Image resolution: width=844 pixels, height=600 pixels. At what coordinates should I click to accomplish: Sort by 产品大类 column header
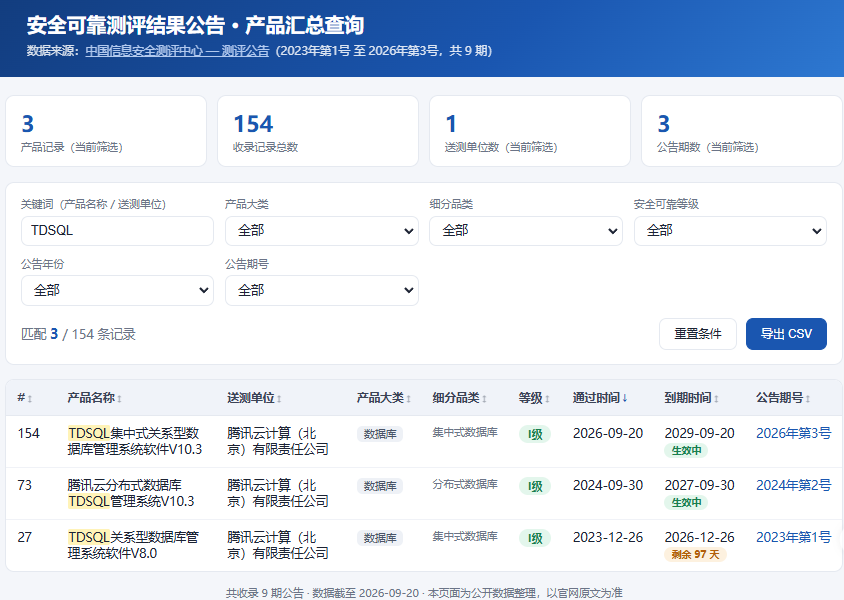point(384,398)
